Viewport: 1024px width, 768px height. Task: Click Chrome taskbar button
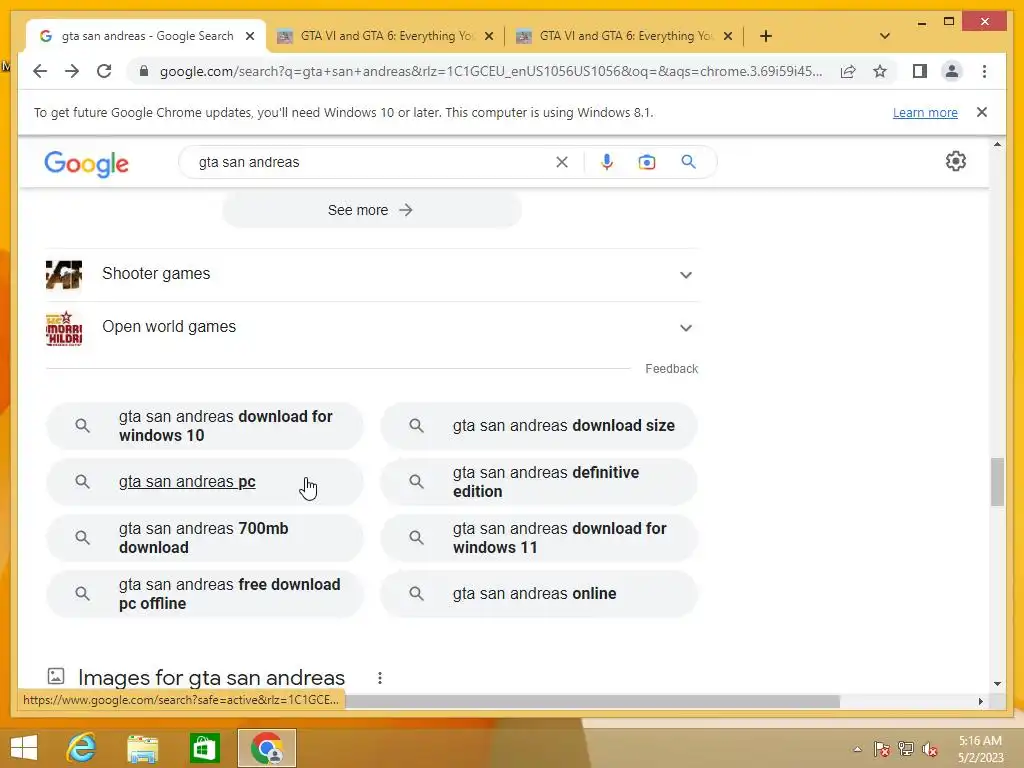tap(266, 748)
